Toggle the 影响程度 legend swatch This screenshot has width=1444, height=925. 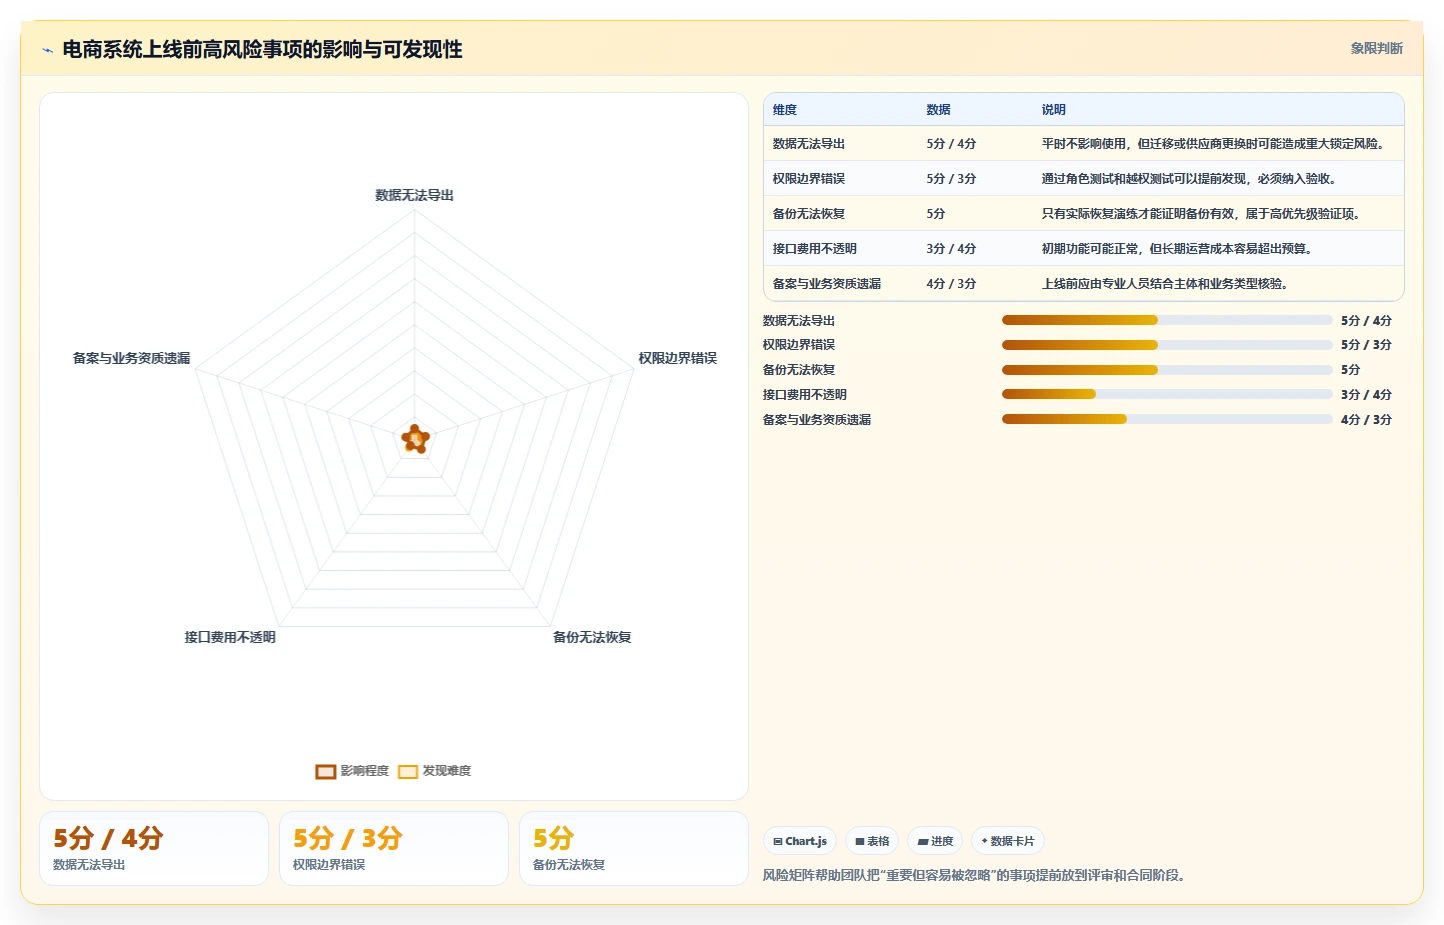coord(325,771)
